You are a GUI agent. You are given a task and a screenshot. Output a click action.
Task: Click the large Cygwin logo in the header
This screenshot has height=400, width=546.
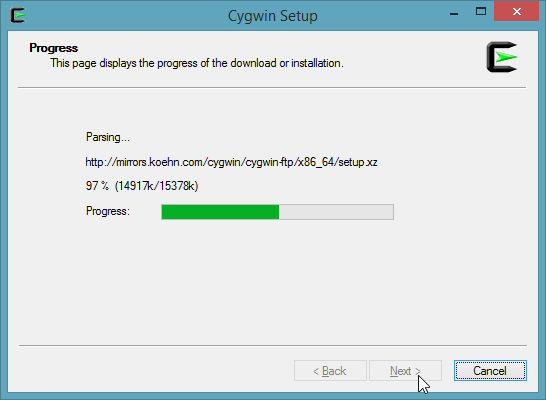(x=502, y=57)
